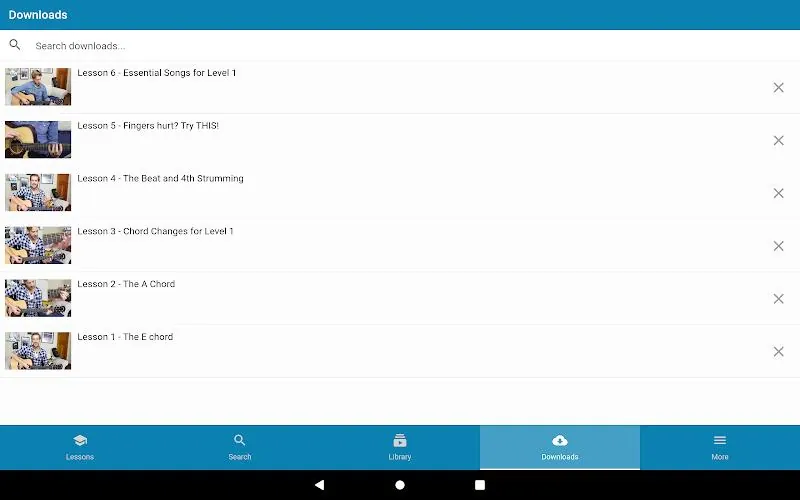
Task: Delete Lesson 1 The E chord download
Action: coord(778,352)
